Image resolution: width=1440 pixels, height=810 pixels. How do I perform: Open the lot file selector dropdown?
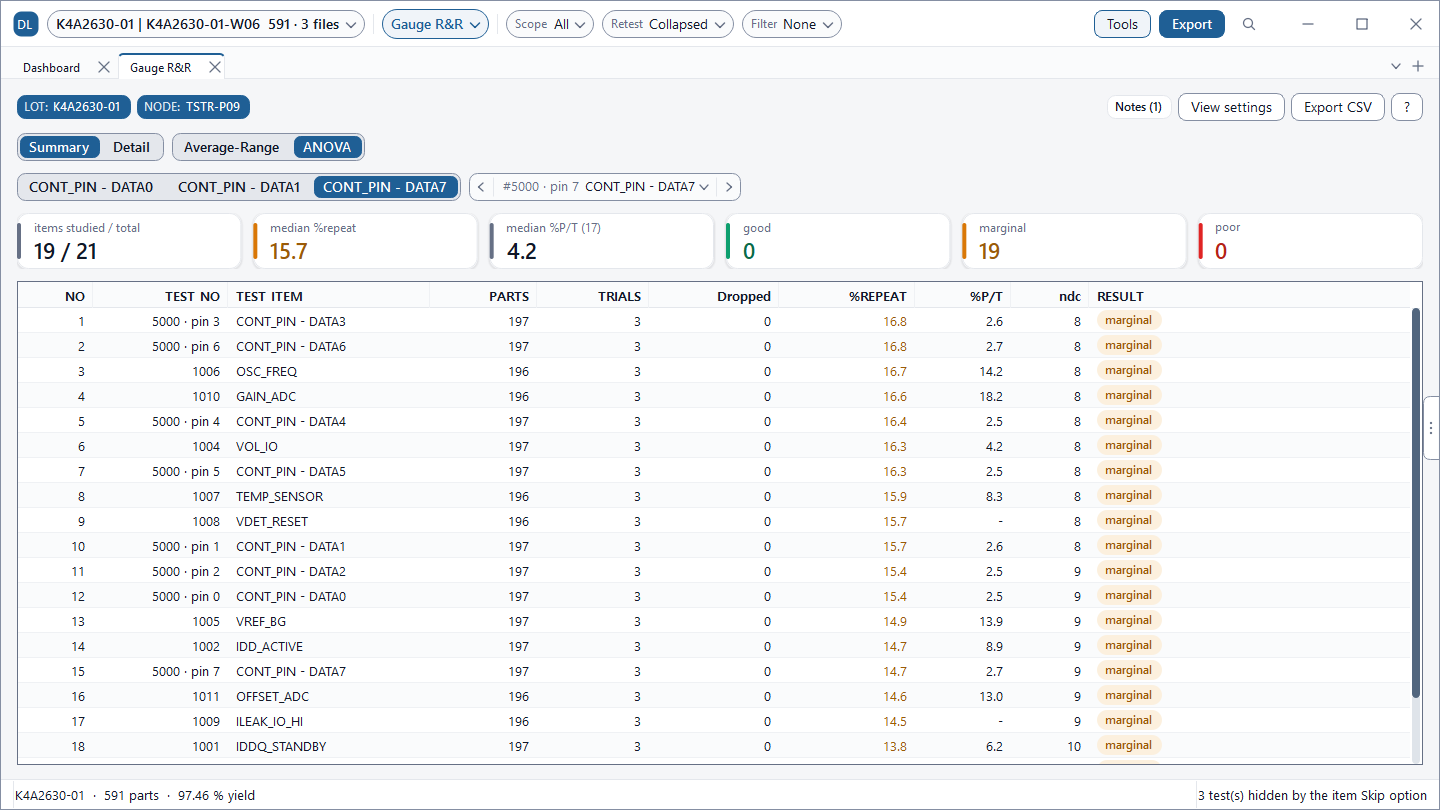point(206,24)
